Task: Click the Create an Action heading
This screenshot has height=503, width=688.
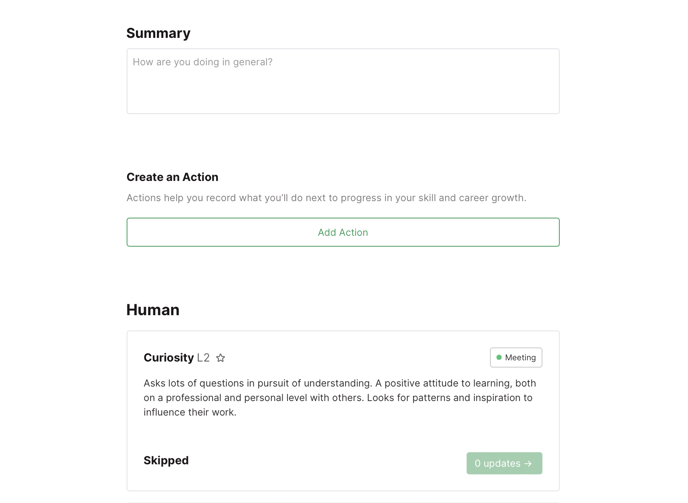Action: [172, 177]
